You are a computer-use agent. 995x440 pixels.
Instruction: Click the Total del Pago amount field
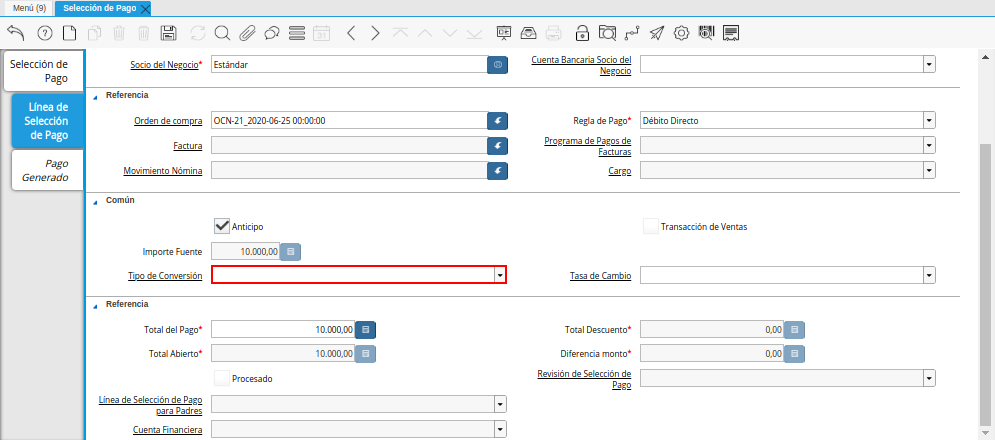pyautogui.click(x=283, y=329)
